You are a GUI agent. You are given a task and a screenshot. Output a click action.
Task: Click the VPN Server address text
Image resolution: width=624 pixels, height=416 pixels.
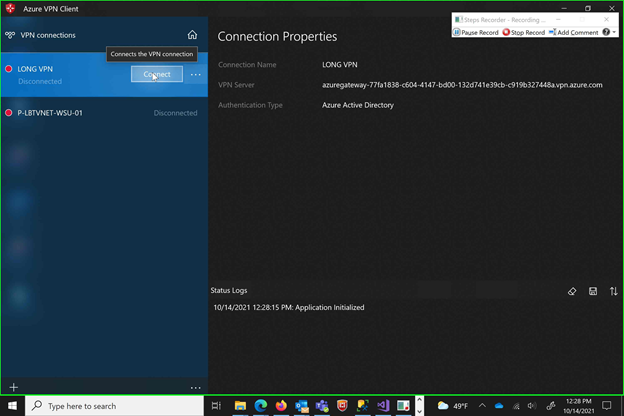[462, 85]
